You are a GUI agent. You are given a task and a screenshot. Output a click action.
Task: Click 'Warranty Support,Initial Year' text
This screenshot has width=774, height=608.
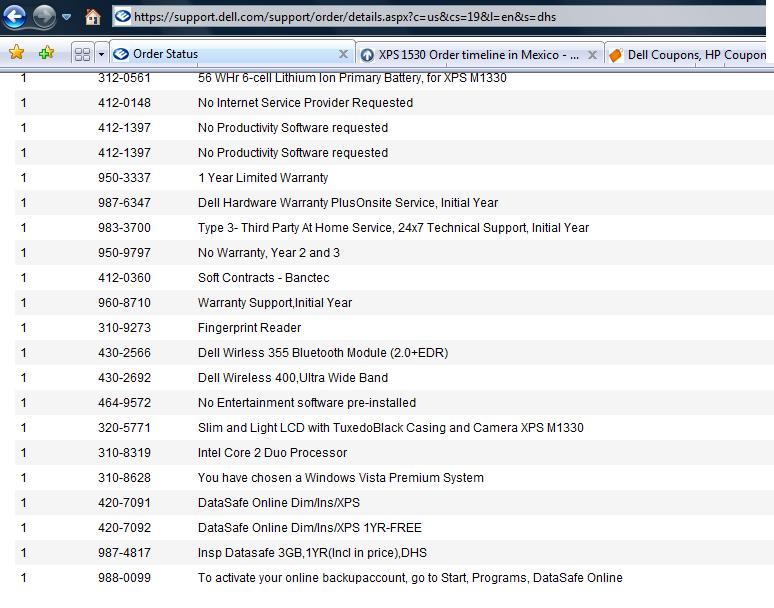[274, 303]
